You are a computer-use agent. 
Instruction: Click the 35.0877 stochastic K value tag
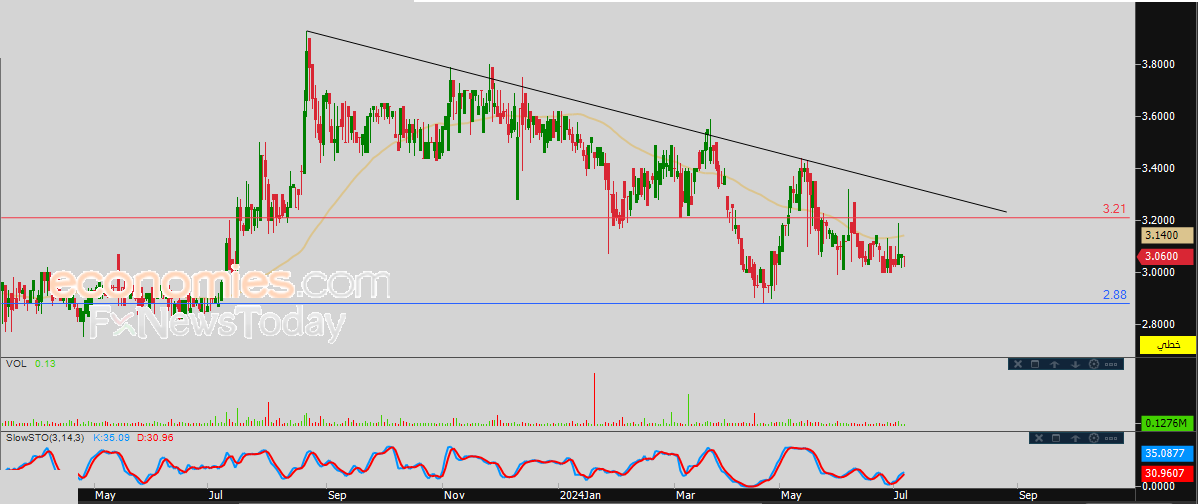1167,453
